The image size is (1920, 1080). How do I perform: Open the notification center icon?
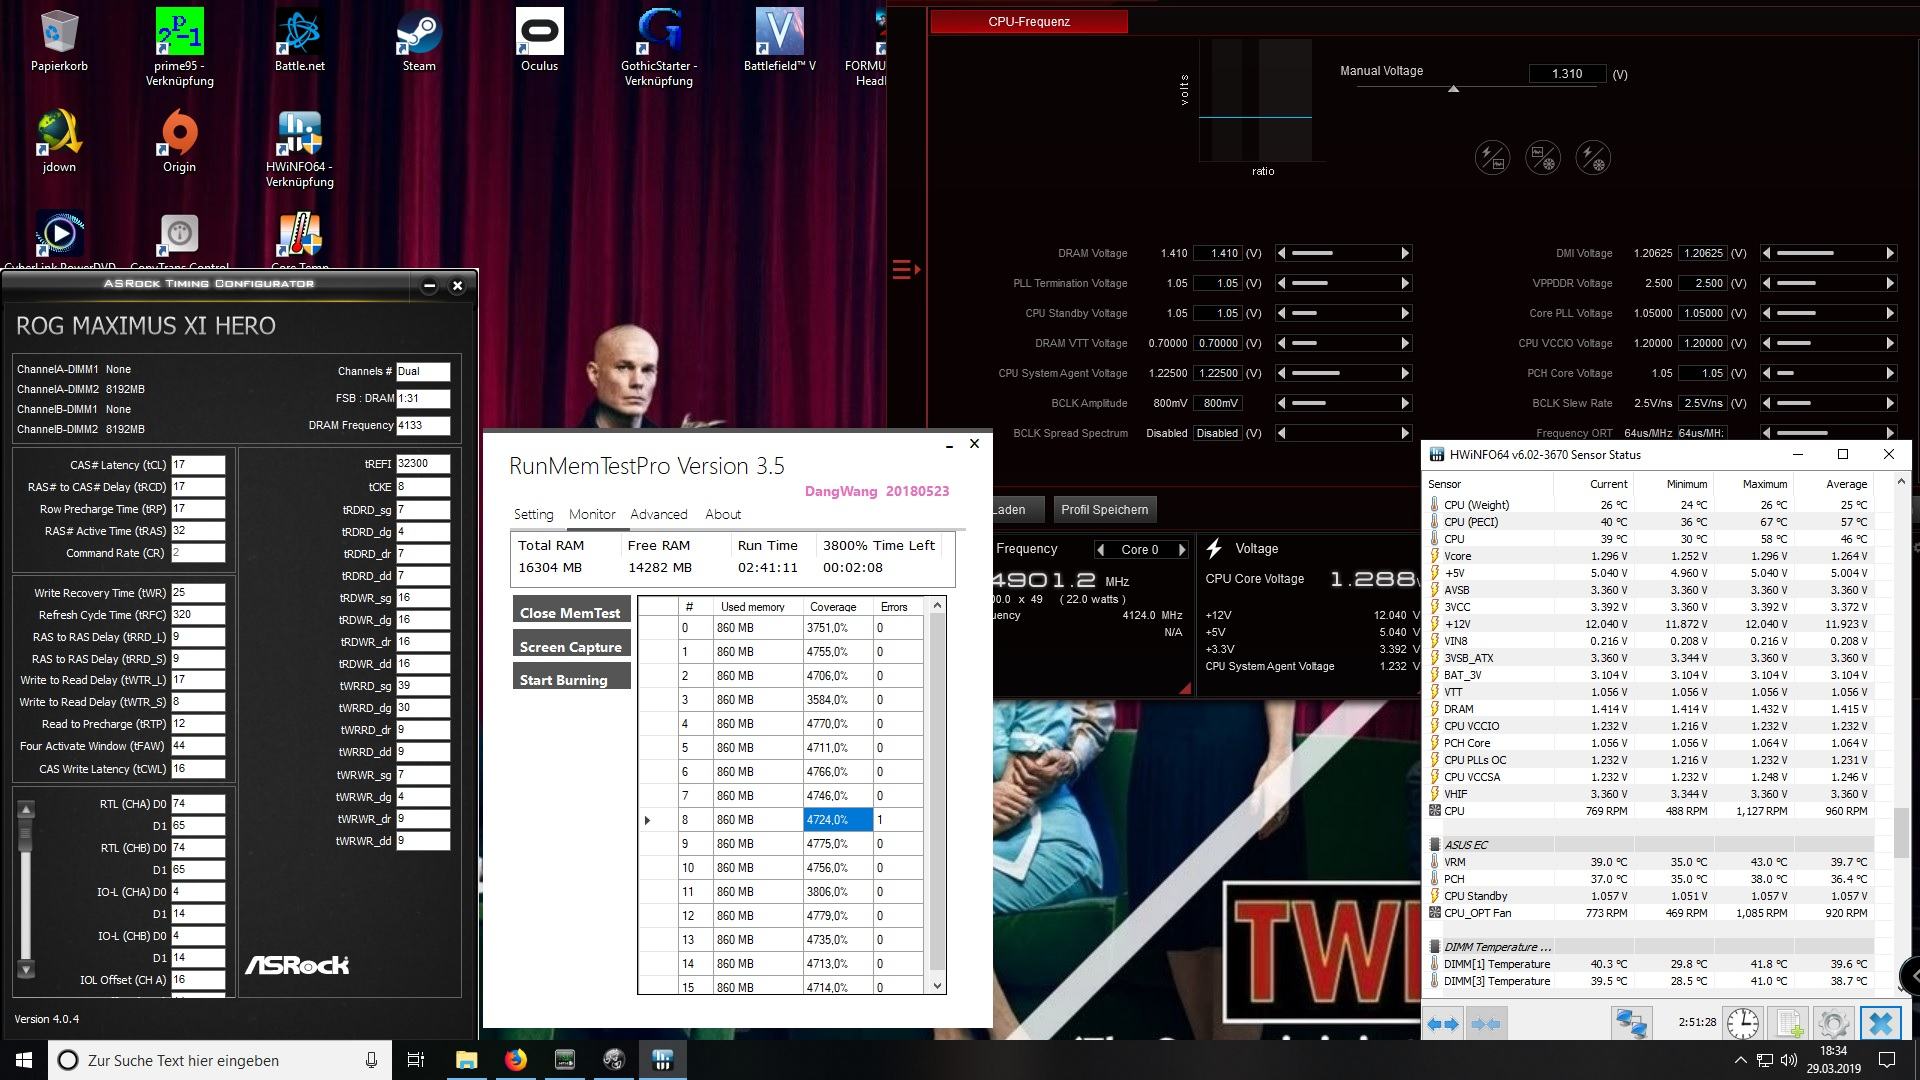[1887, 1060]
